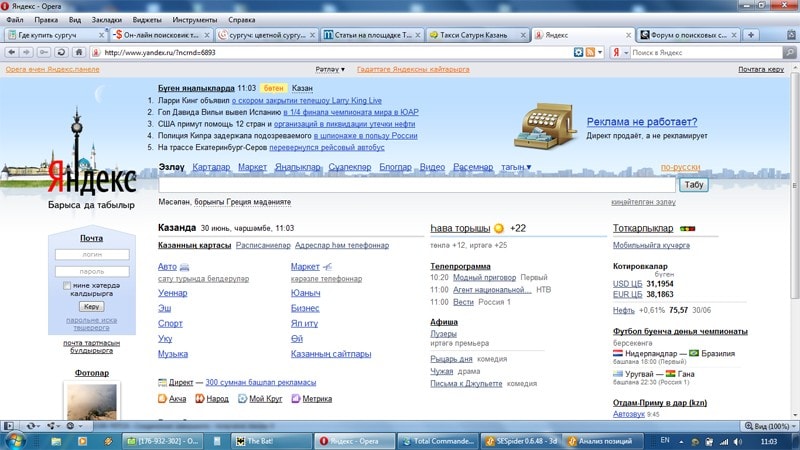800x450 pixels.
Task: Start search with magnifier icon in search box
Action: tap(789, 53)
